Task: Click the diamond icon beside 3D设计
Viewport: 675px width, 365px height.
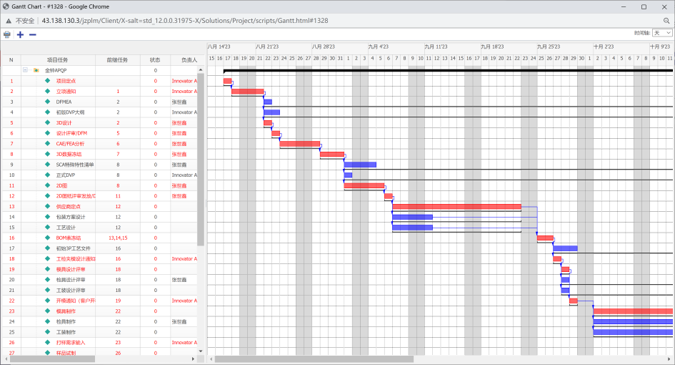Action: point(47,123)
